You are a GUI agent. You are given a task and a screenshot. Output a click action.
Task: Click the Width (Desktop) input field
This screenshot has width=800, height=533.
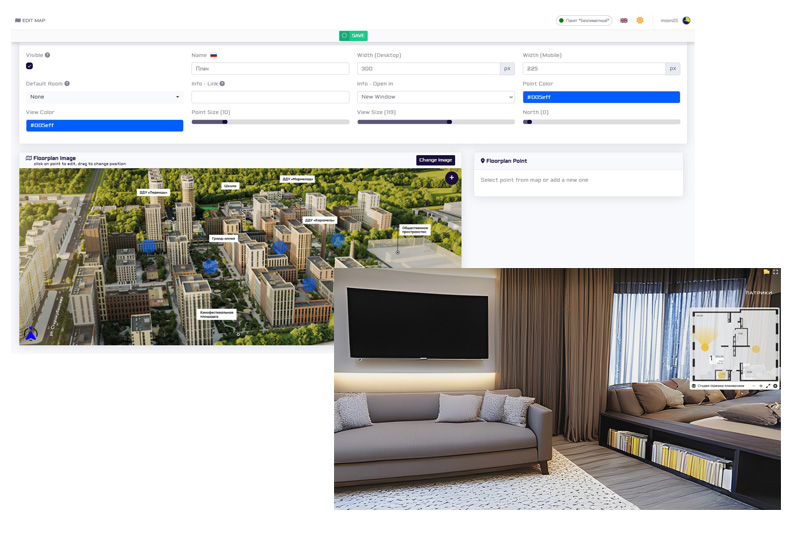428,69
